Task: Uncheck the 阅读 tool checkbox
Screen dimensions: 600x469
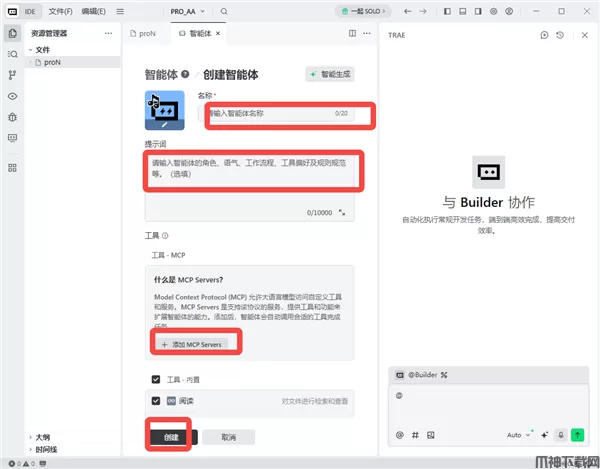Action: [x=155, y=401]
